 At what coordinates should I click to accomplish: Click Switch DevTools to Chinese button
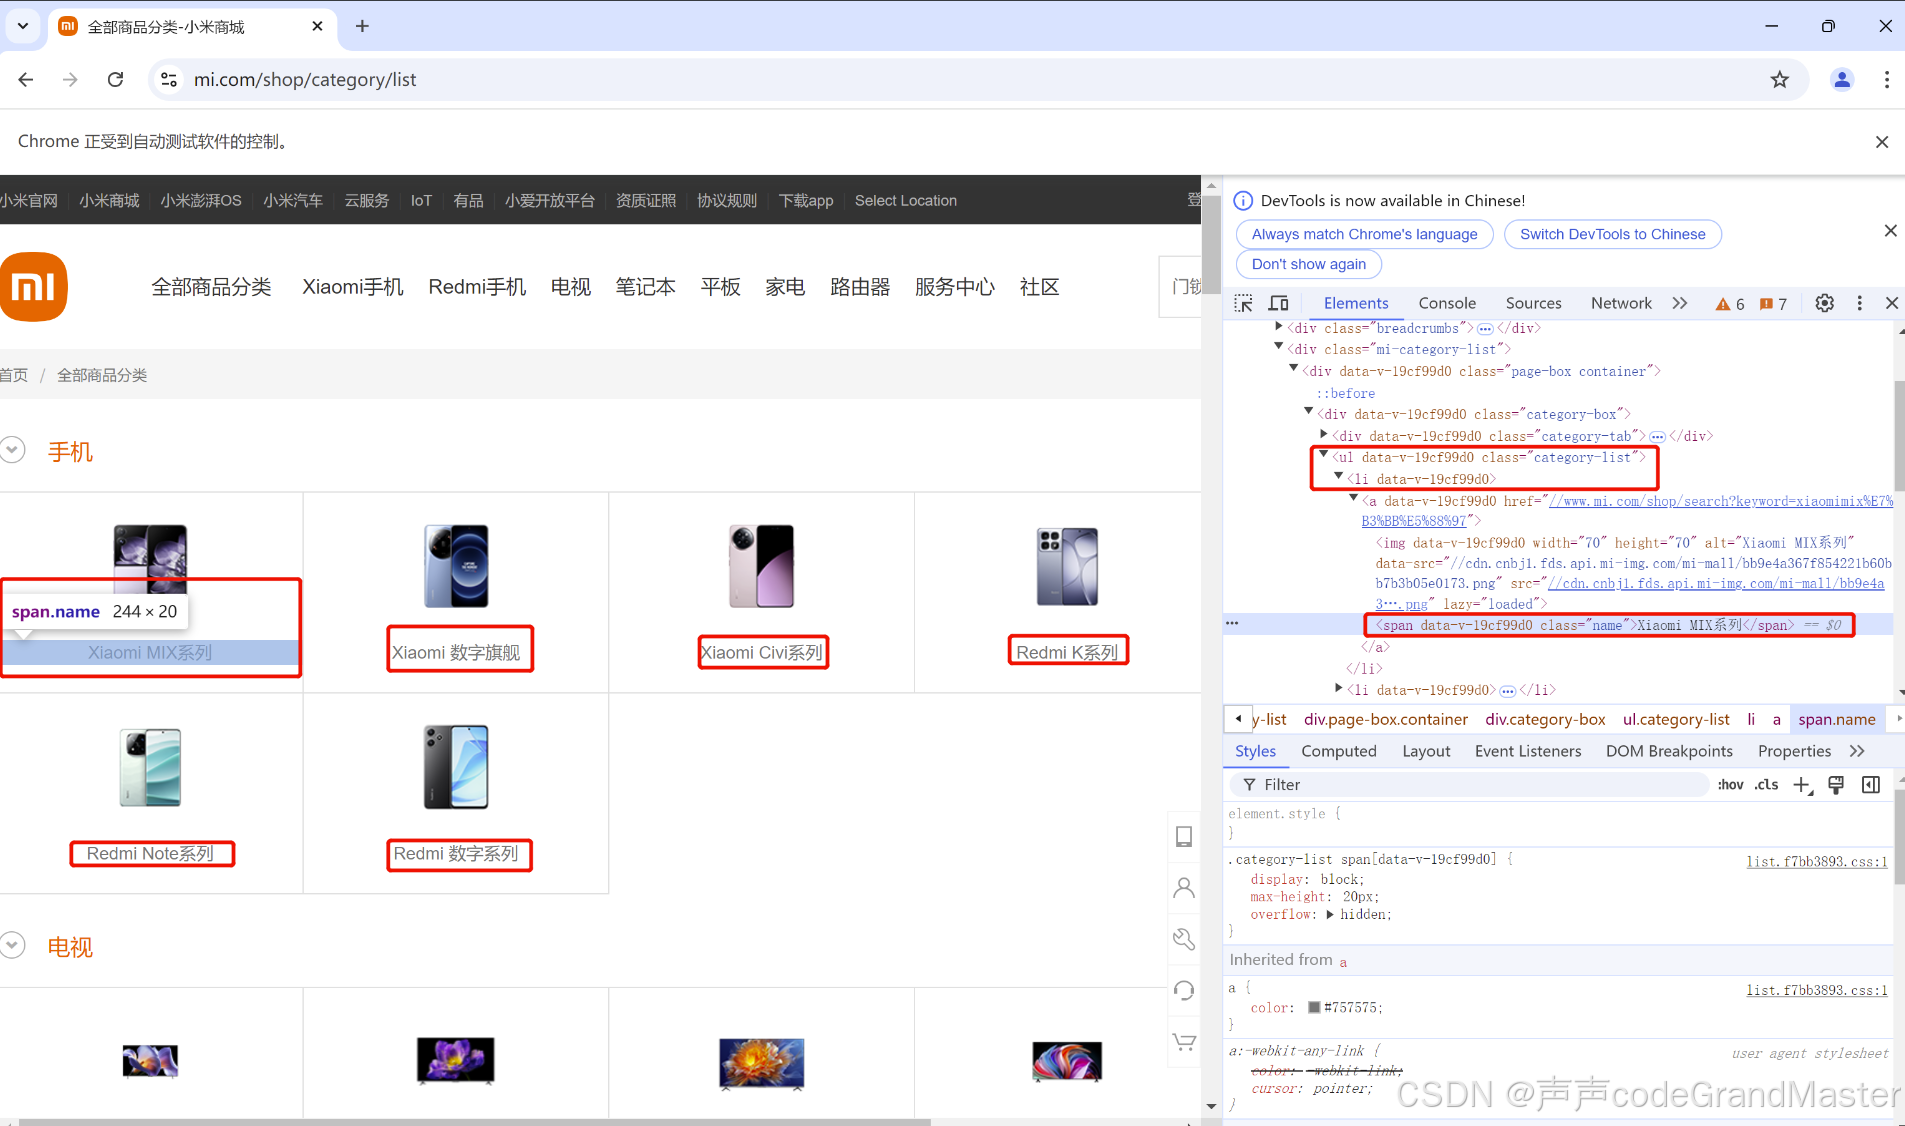tap(1613, 234)
